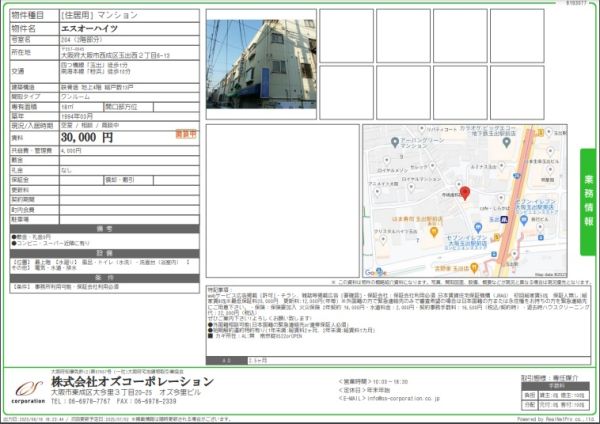Select the gray pin below ロイヤルマンション label
600x424 pixels.
coord(411,188)
